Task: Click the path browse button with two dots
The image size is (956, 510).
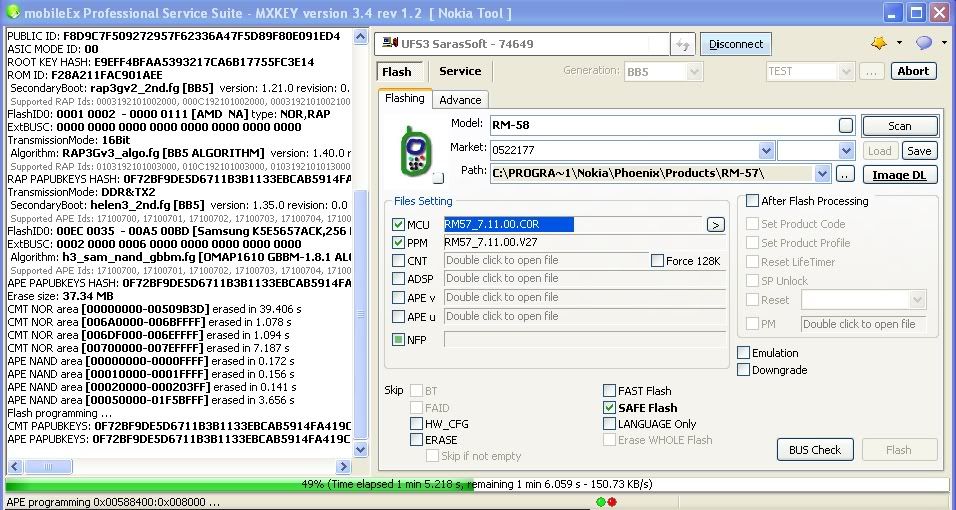Action: click(x=845, y=174)
